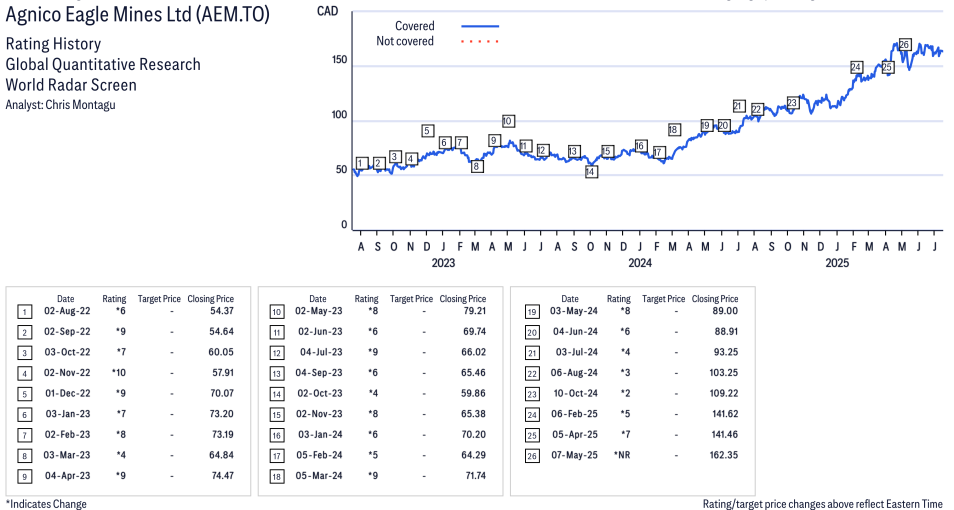Select the closing price 73.20
This screenshot has width=954, height=510.
tap(221, 414)
